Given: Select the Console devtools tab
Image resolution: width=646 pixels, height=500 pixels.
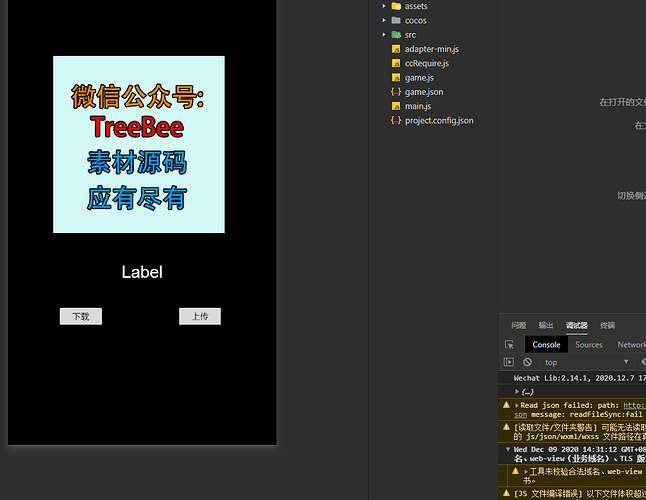Looking at the screenshot, I should pyautogui.click(x=546, y=345).
